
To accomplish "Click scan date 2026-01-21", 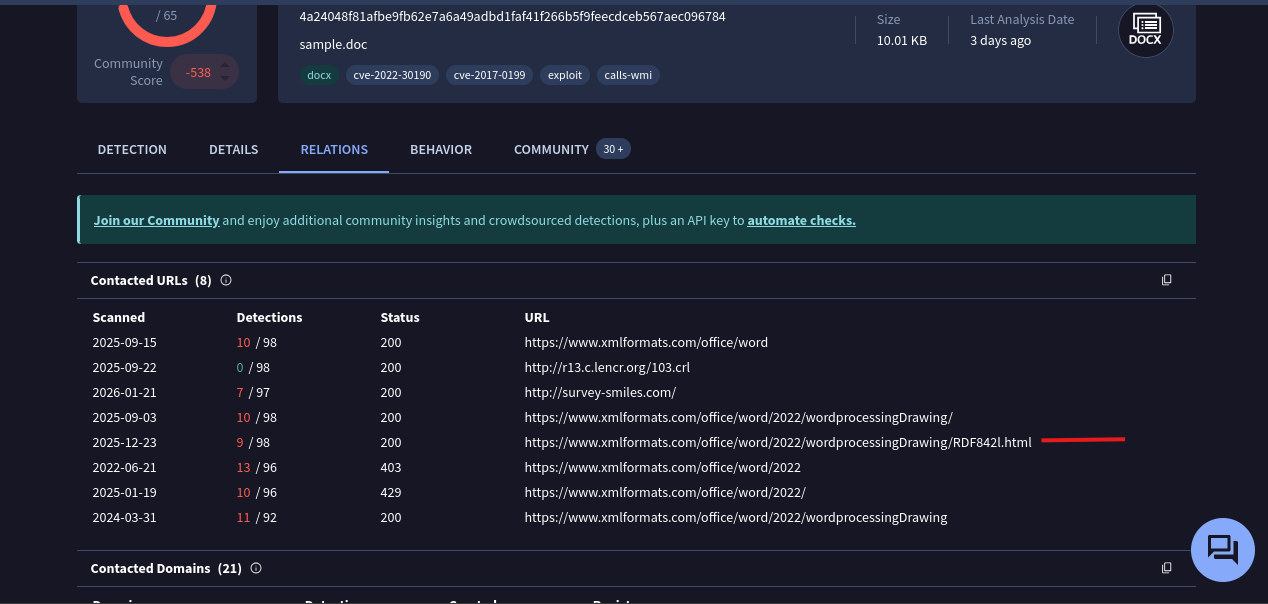I will [x=125, y=392].
